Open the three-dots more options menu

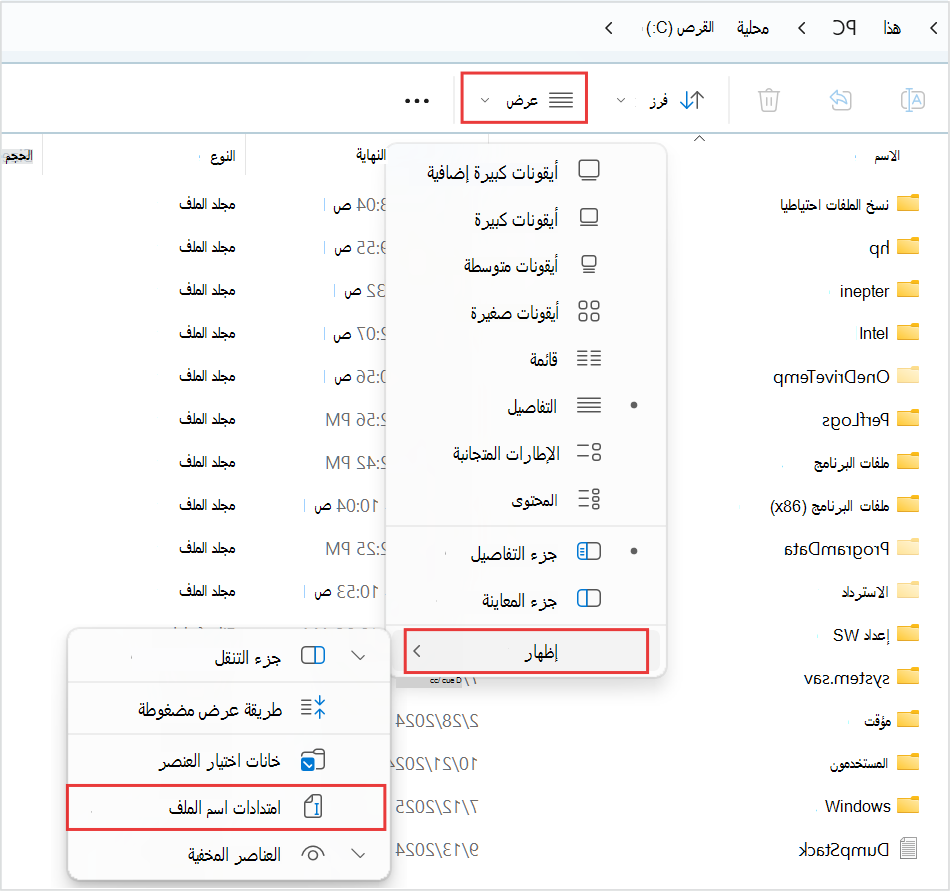(x=417, y=101)
